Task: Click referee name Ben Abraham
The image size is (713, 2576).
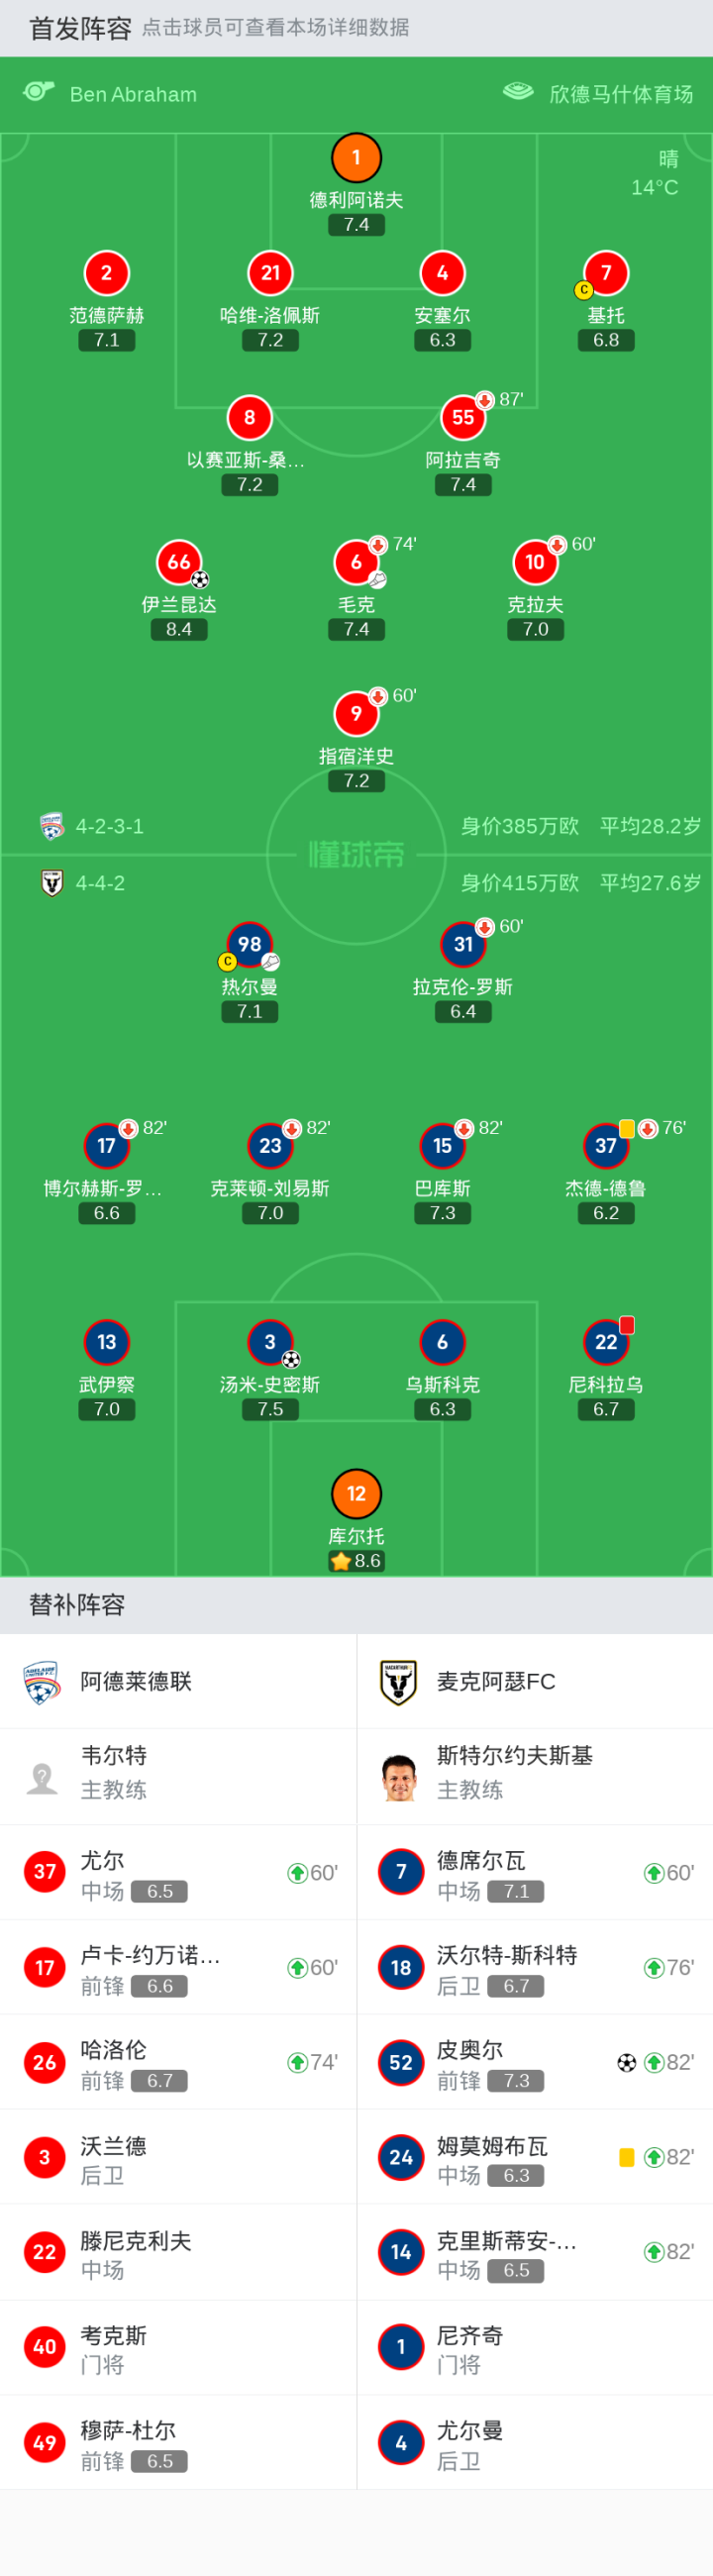Action: coord(133,94)
